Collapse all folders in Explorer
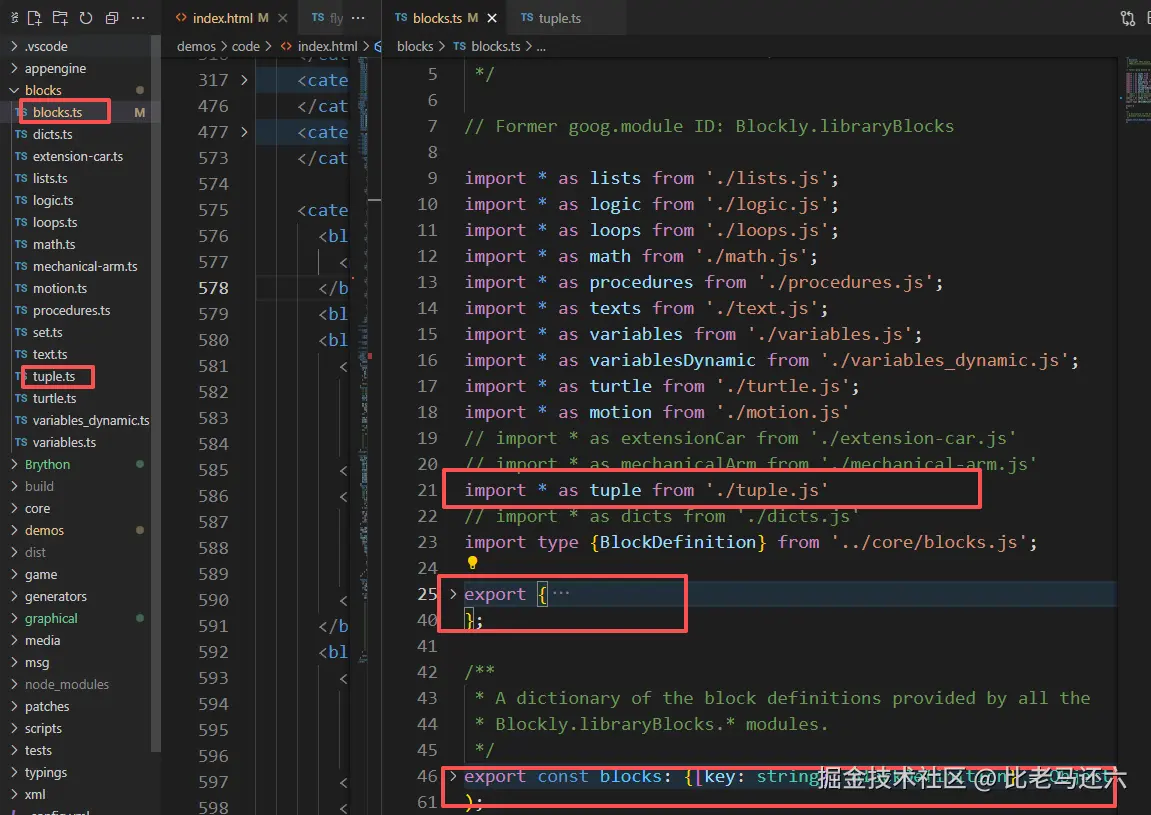 click(x=112, y=18)
